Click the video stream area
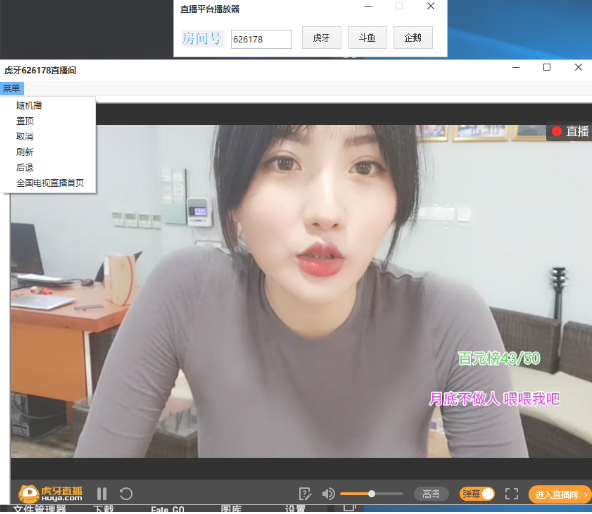592x514 pixels. (x=301, y=291)
